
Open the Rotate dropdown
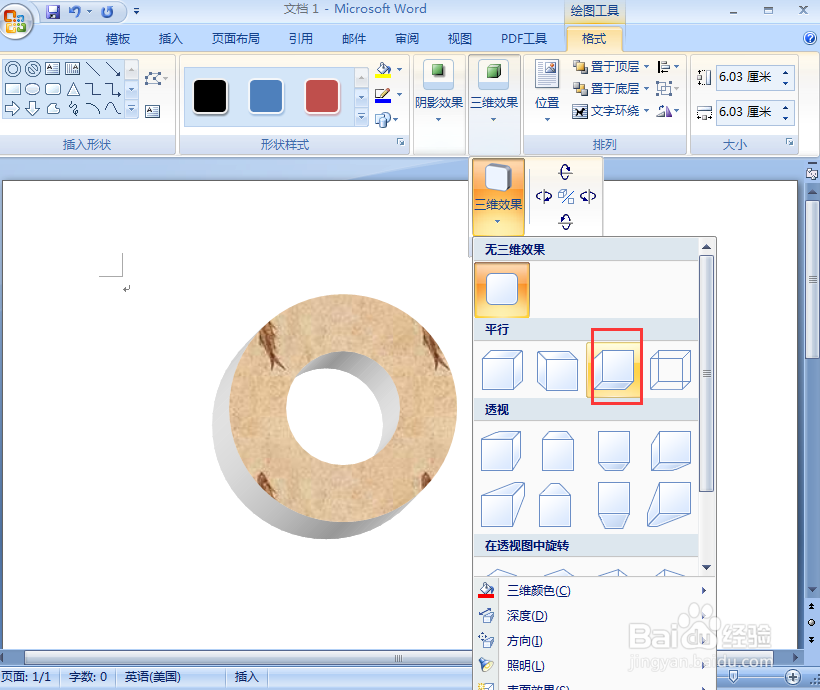tap(668, 111)
